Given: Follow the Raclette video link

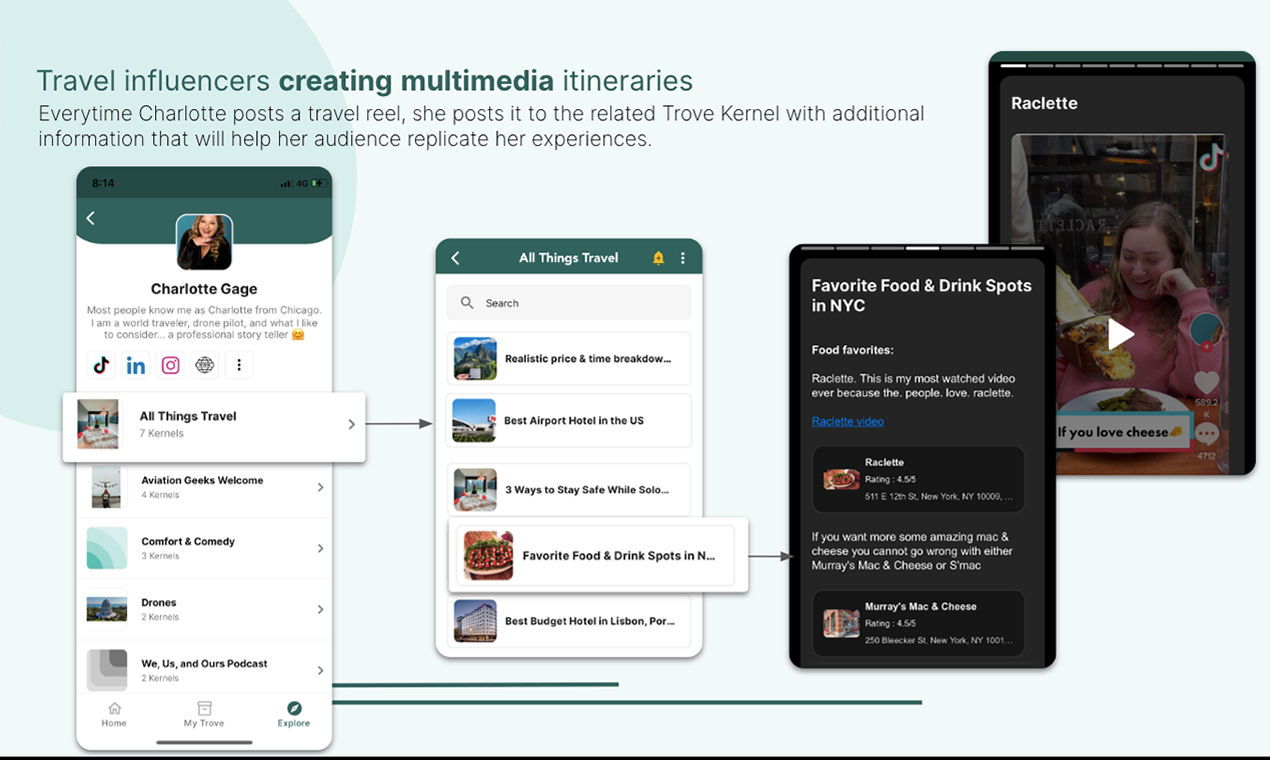Looking at the screenshot, I should [847, 421].
